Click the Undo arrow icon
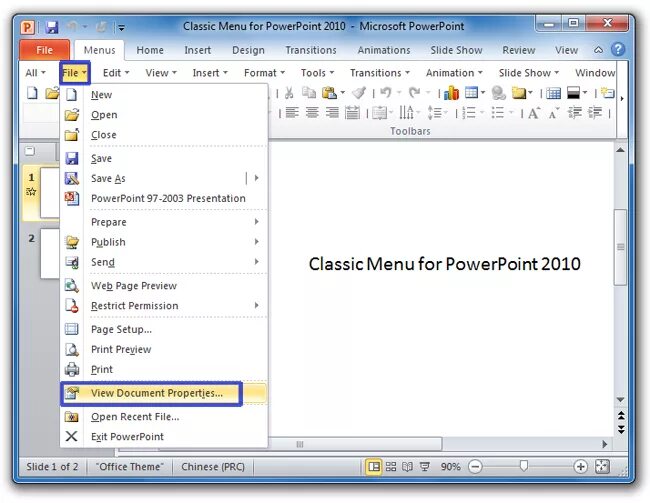Screen dimensions: 650x503 coord(386,93)
